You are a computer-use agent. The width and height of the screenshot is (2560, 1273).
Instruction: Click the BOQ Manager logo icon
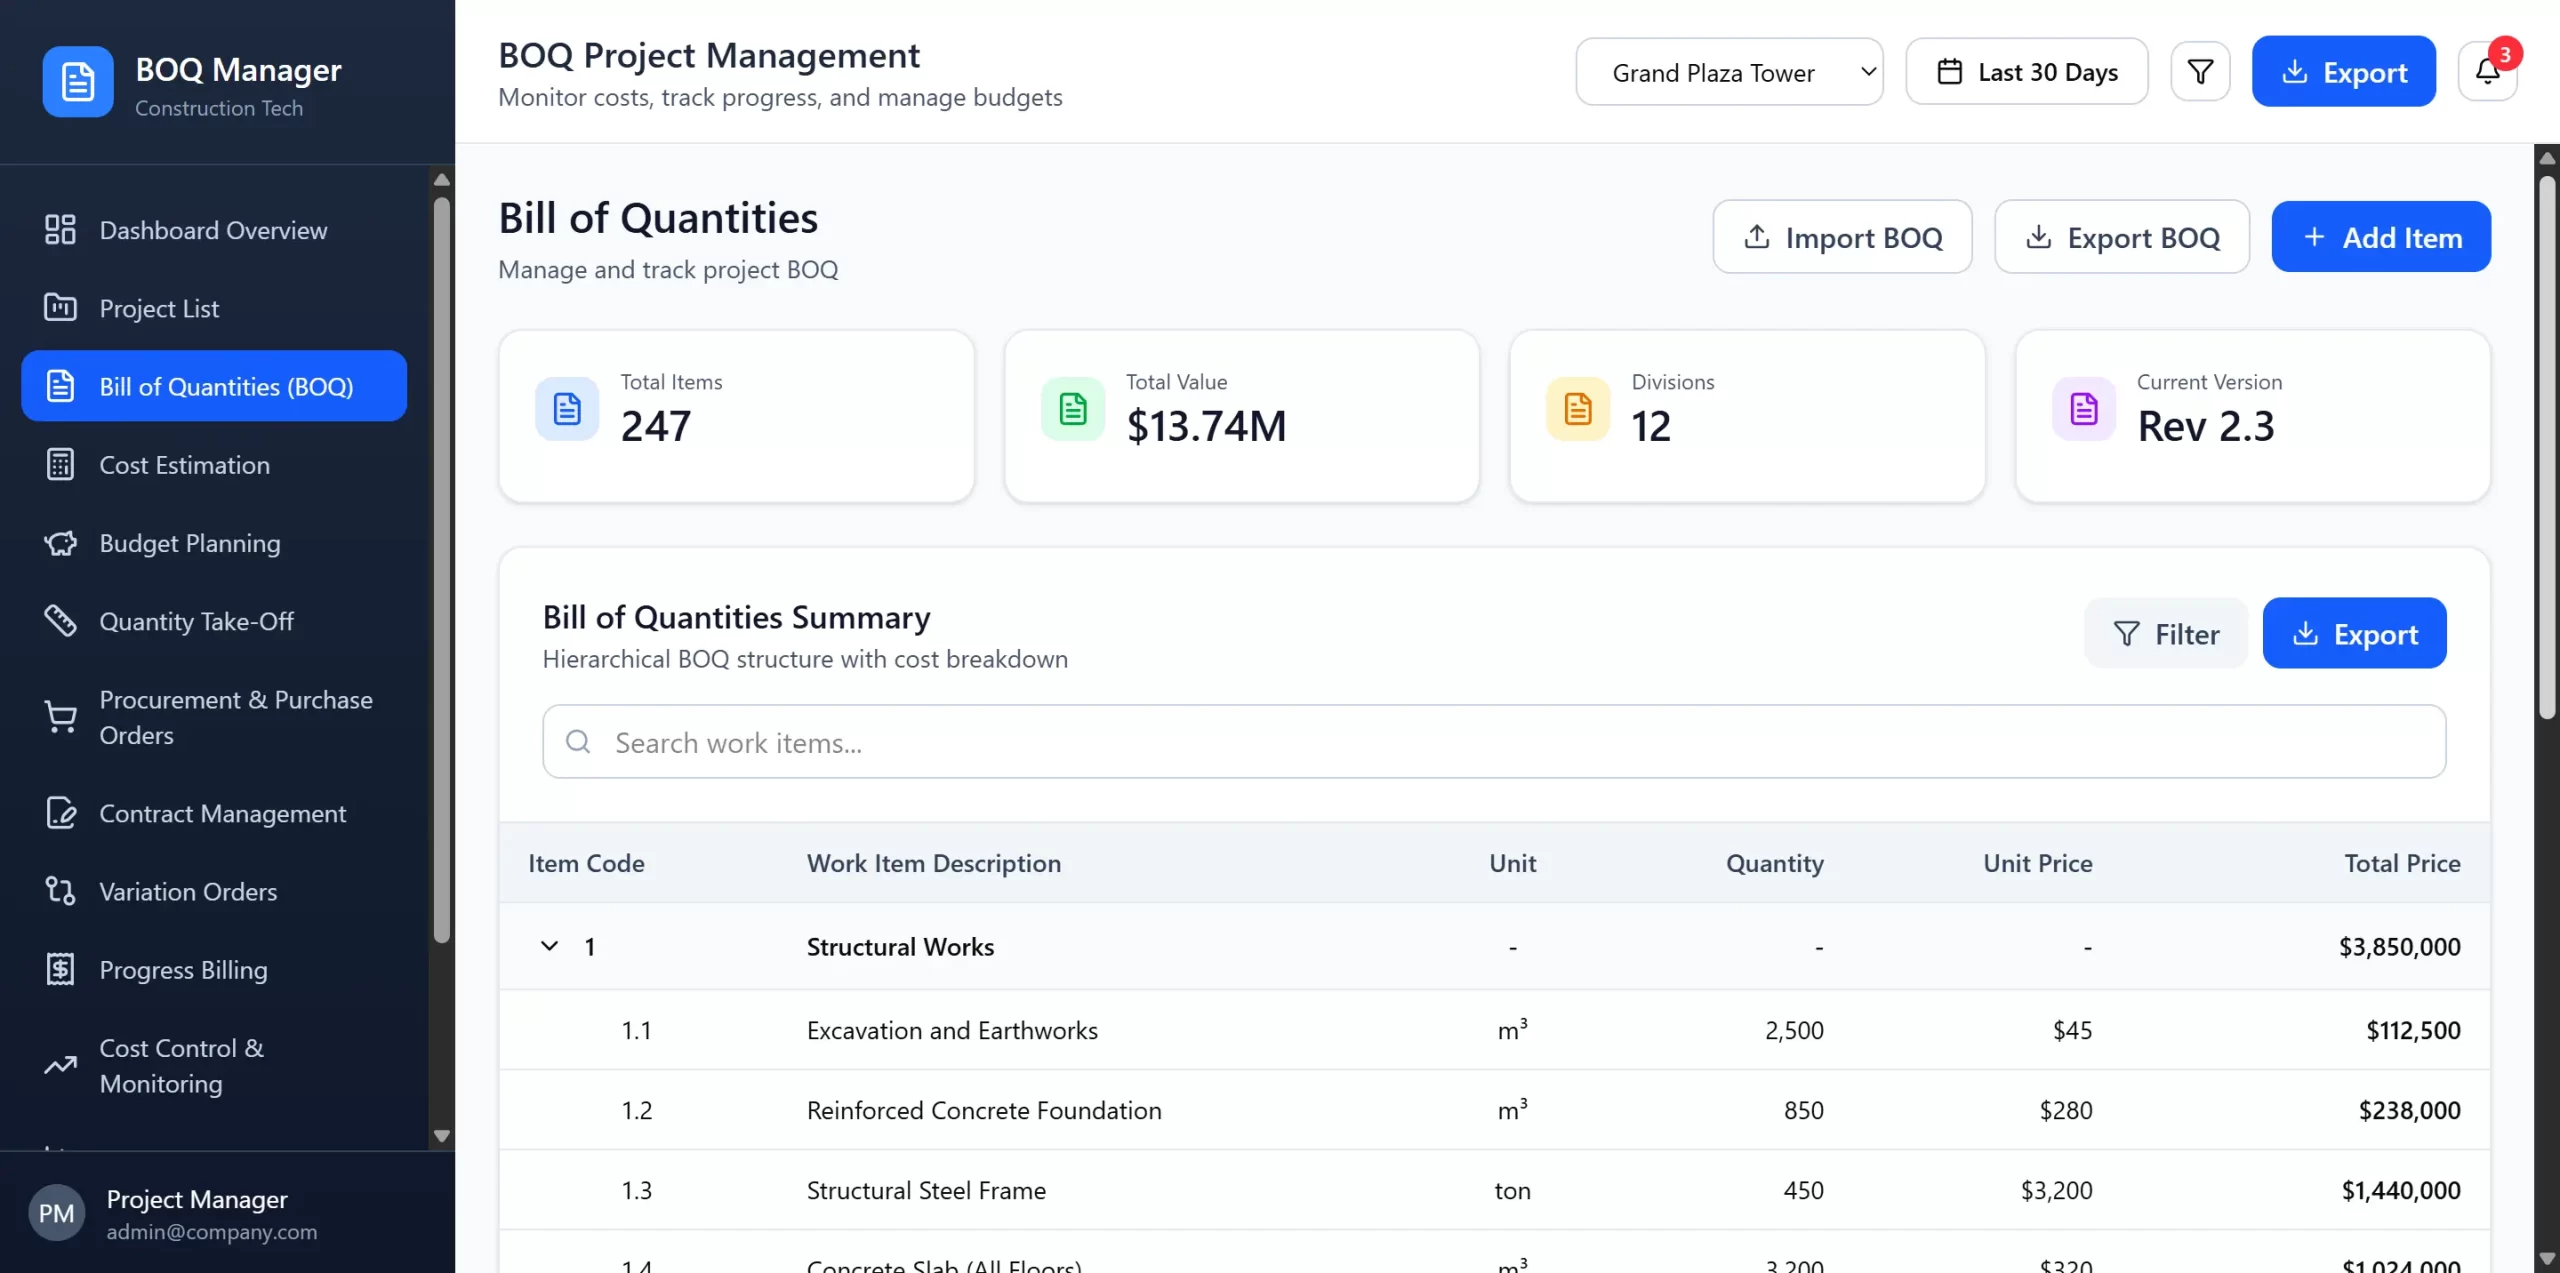[x=78, y=81]
